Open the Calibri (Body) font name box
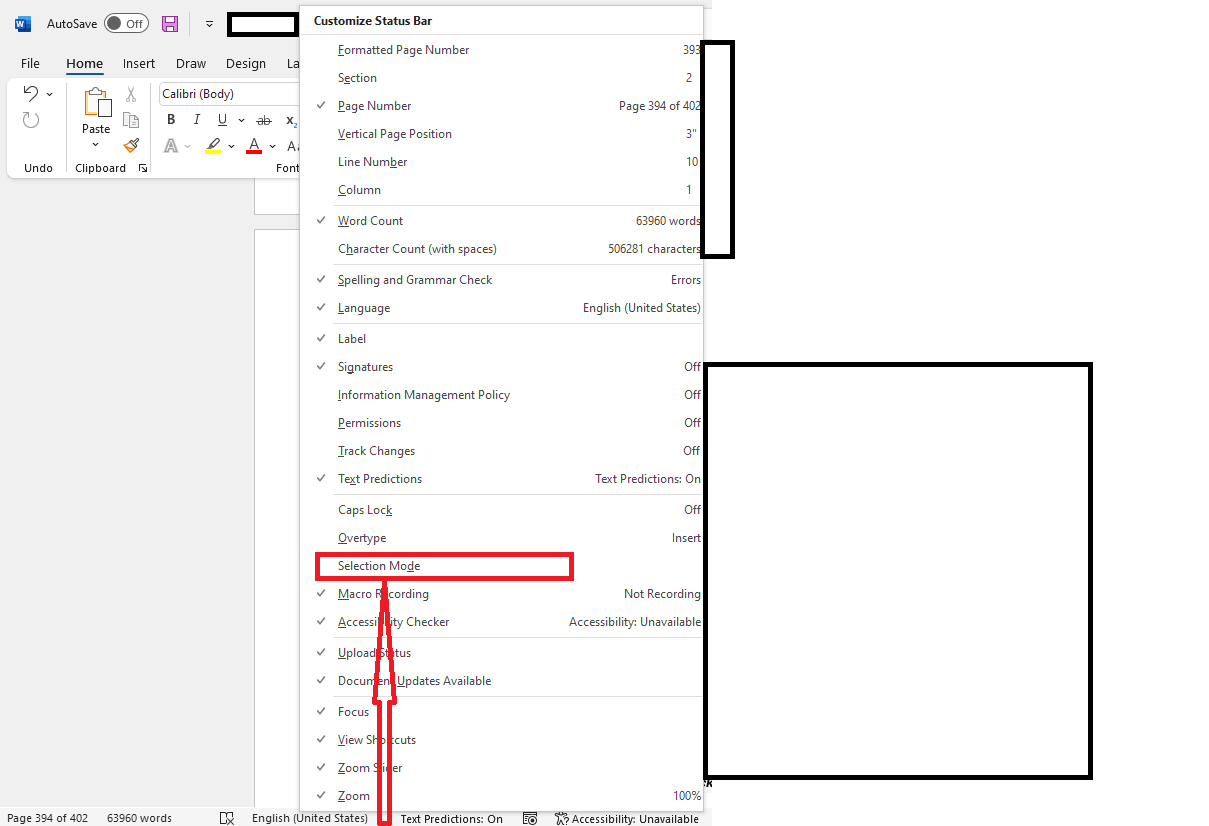This screenshot has width=1209, height=826. (x=230, y=94)
